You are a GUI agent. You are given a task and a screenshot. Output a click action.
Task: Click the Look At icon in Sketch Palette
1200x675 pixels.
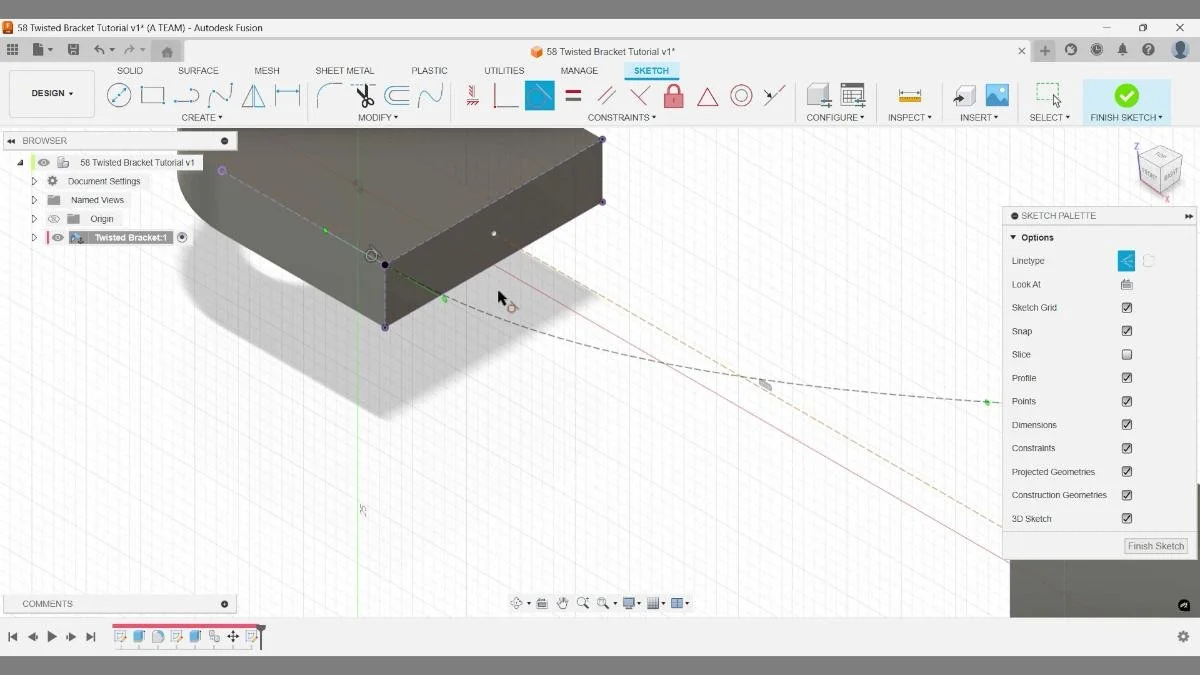click(x=1126, y=284)
